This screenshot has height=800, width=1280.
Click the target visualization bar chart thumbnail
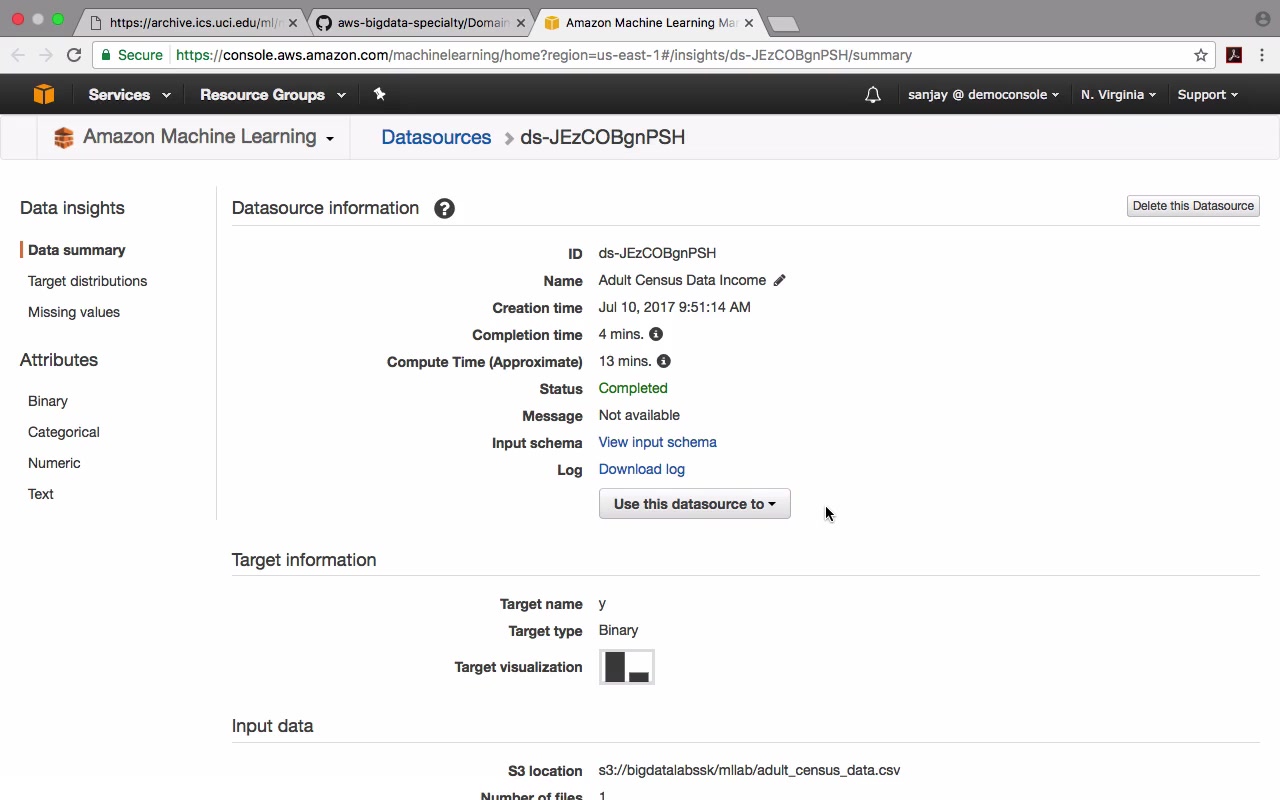pos(627,667)
